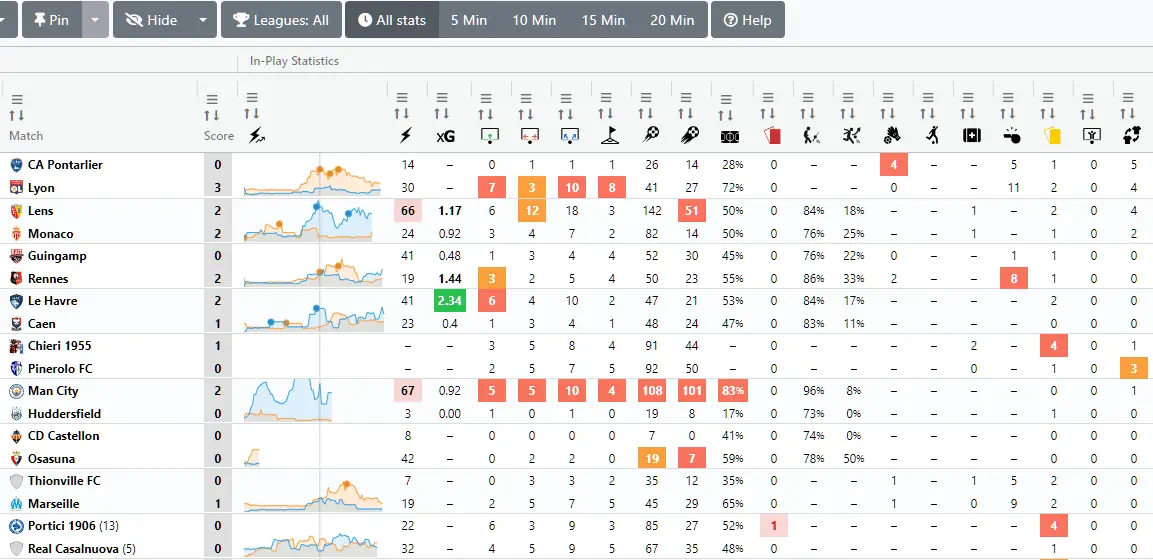Click the green 2.34 xG cell
Viewport: 1153px width, 560px height.
tap(448, 301)
